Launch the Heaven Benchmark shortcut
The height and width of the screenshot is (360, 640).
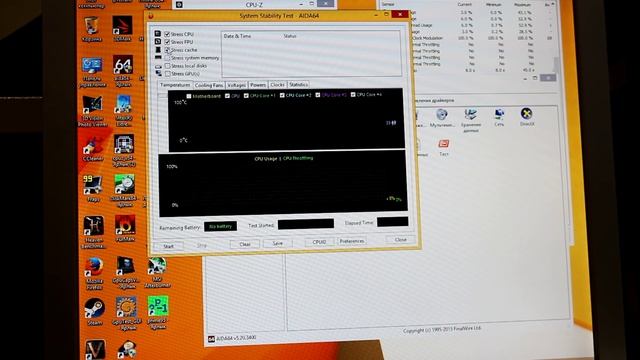point(93,231)
